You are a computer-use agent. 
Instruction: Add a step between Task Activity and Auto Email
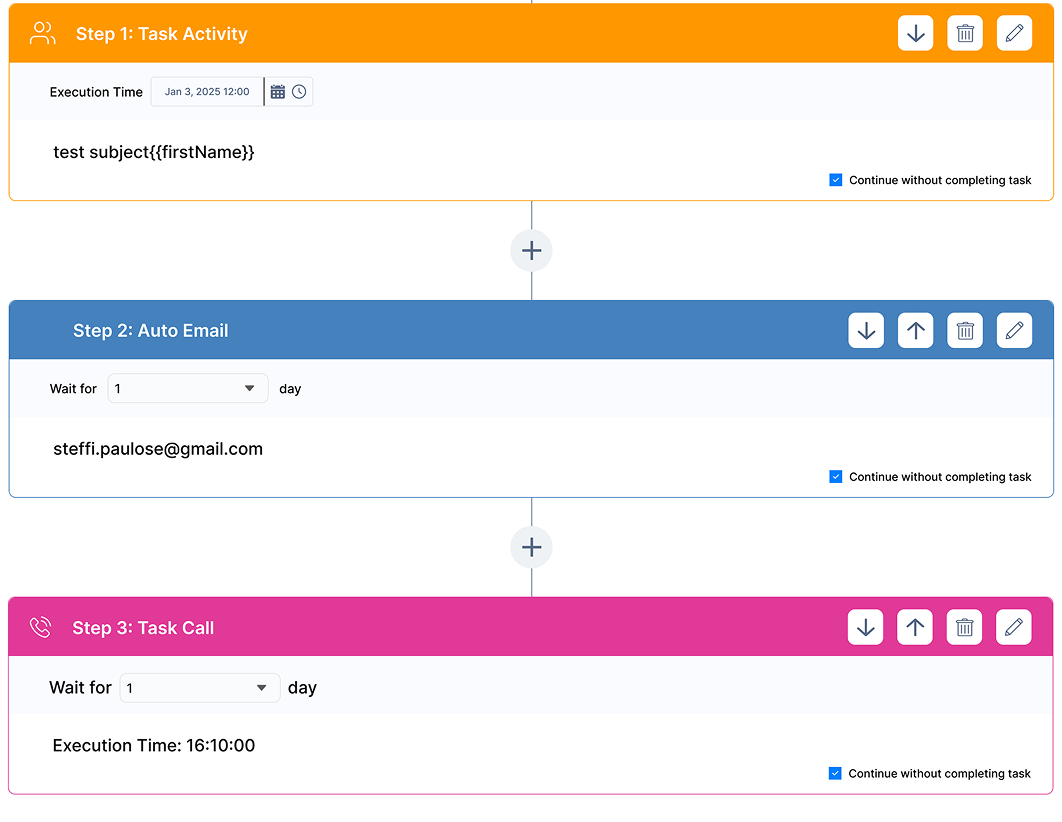click(531, 250)
